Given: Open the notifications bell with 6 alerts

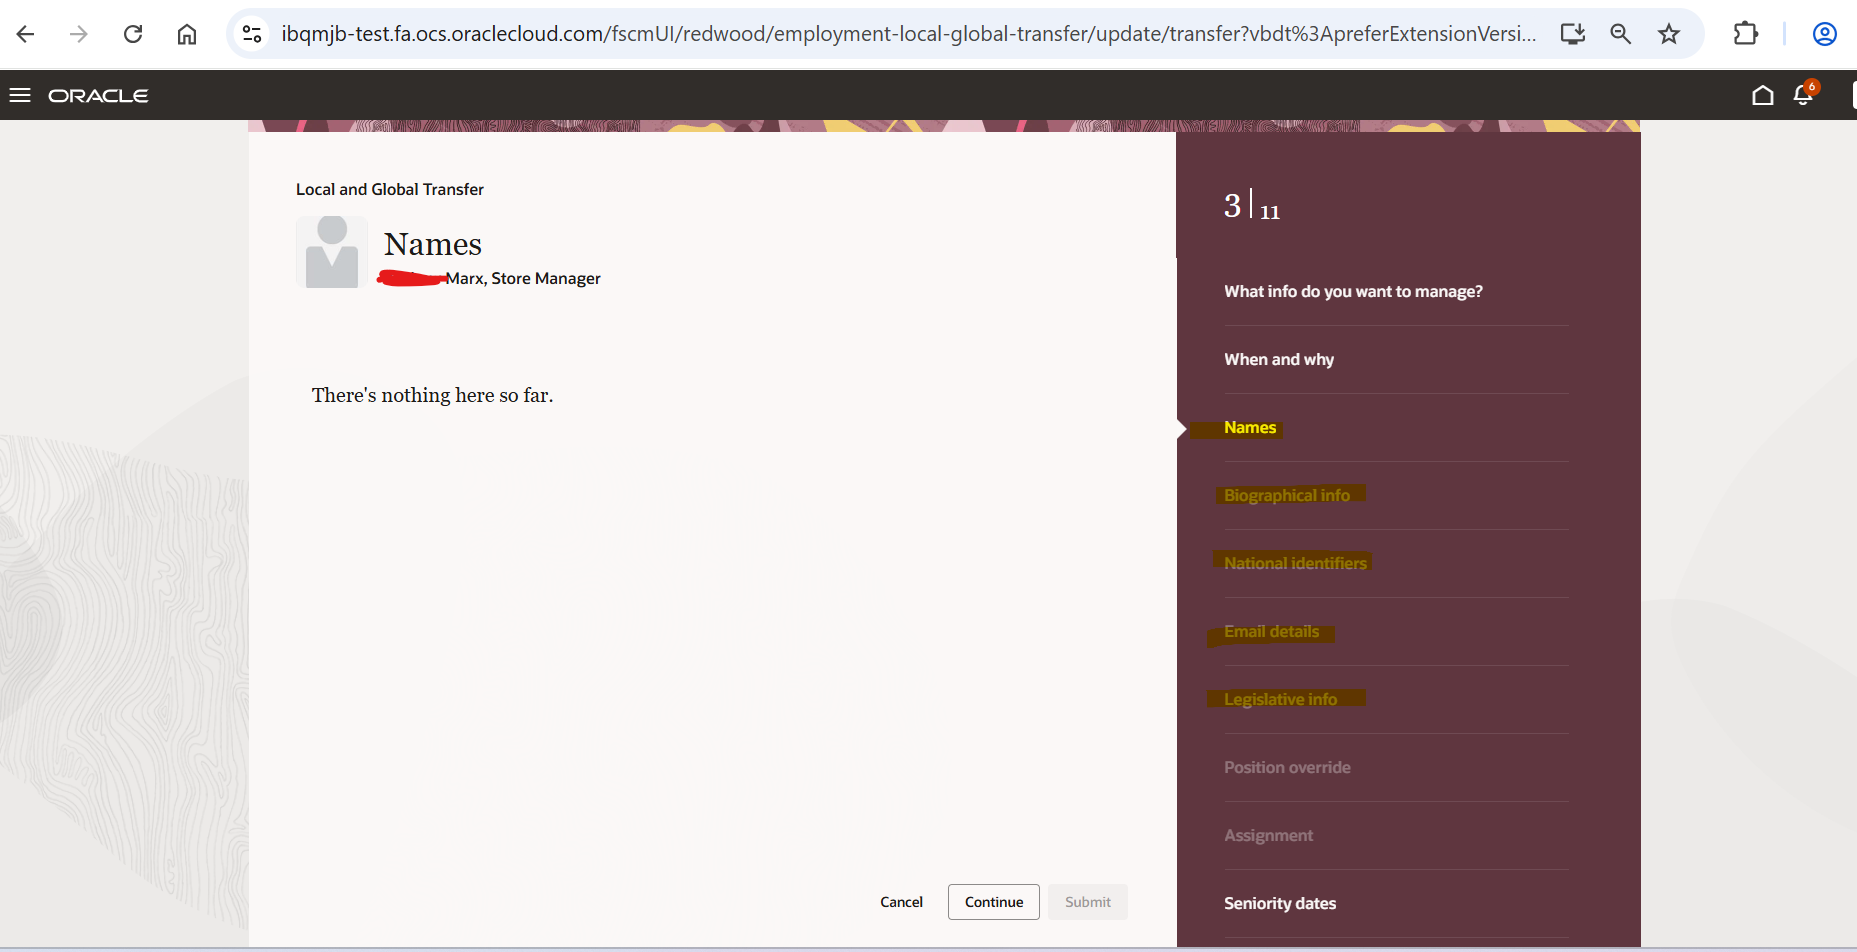Looking at the screenshot, I should [1804, 95].
